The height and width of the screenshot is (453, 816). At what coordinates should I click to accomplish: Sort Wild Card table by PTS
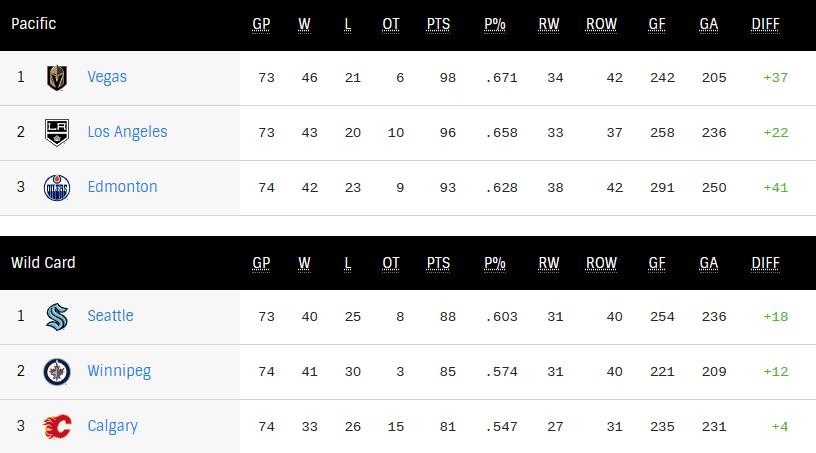point(438,263)
